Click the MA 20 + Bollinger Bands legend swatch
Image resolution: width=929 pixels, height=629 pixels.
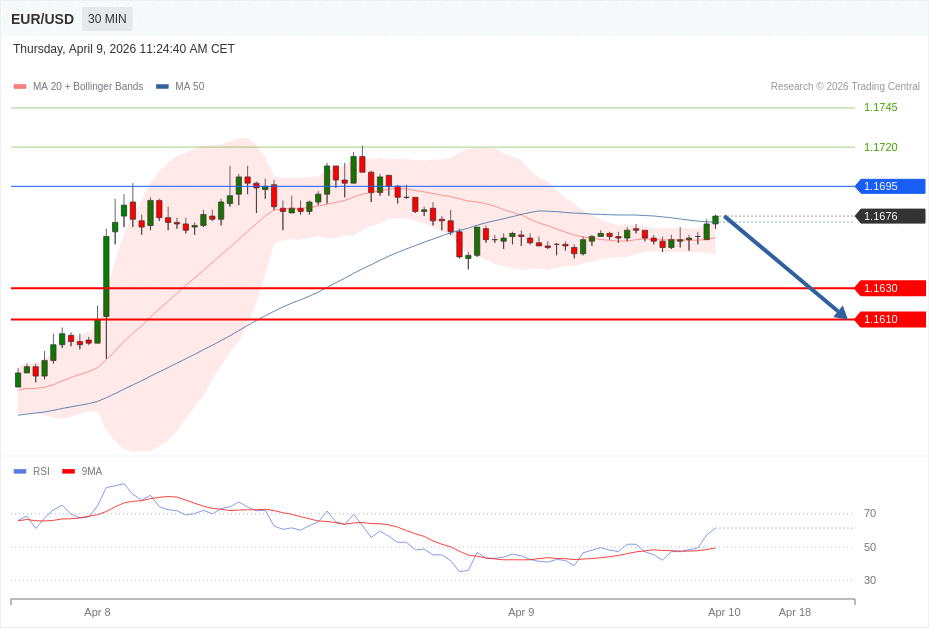tap(20, 87)
